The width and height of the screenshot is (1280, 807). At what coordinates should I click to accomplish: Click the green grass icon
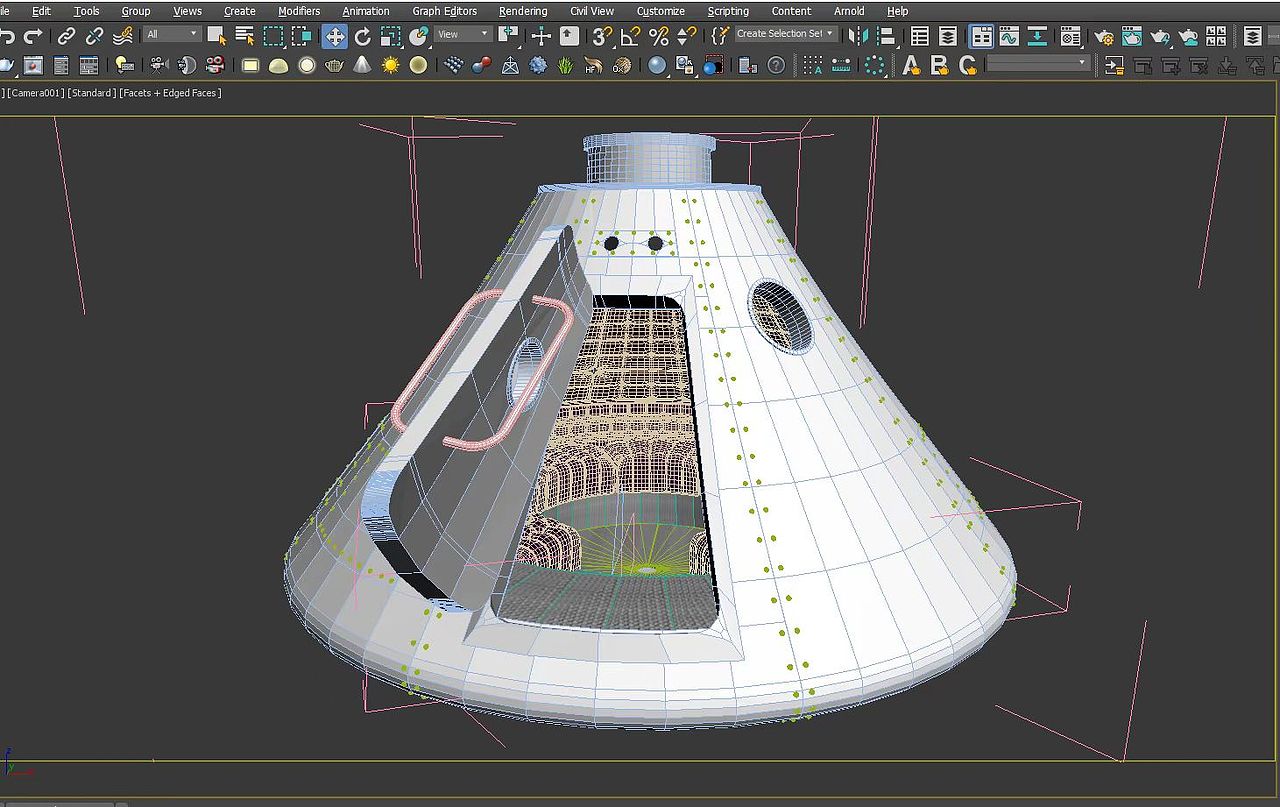click(566, 65)
